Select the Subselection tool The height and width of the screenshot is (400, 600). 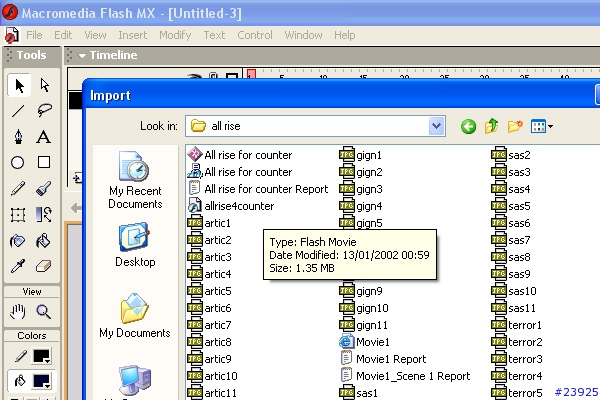44,85
